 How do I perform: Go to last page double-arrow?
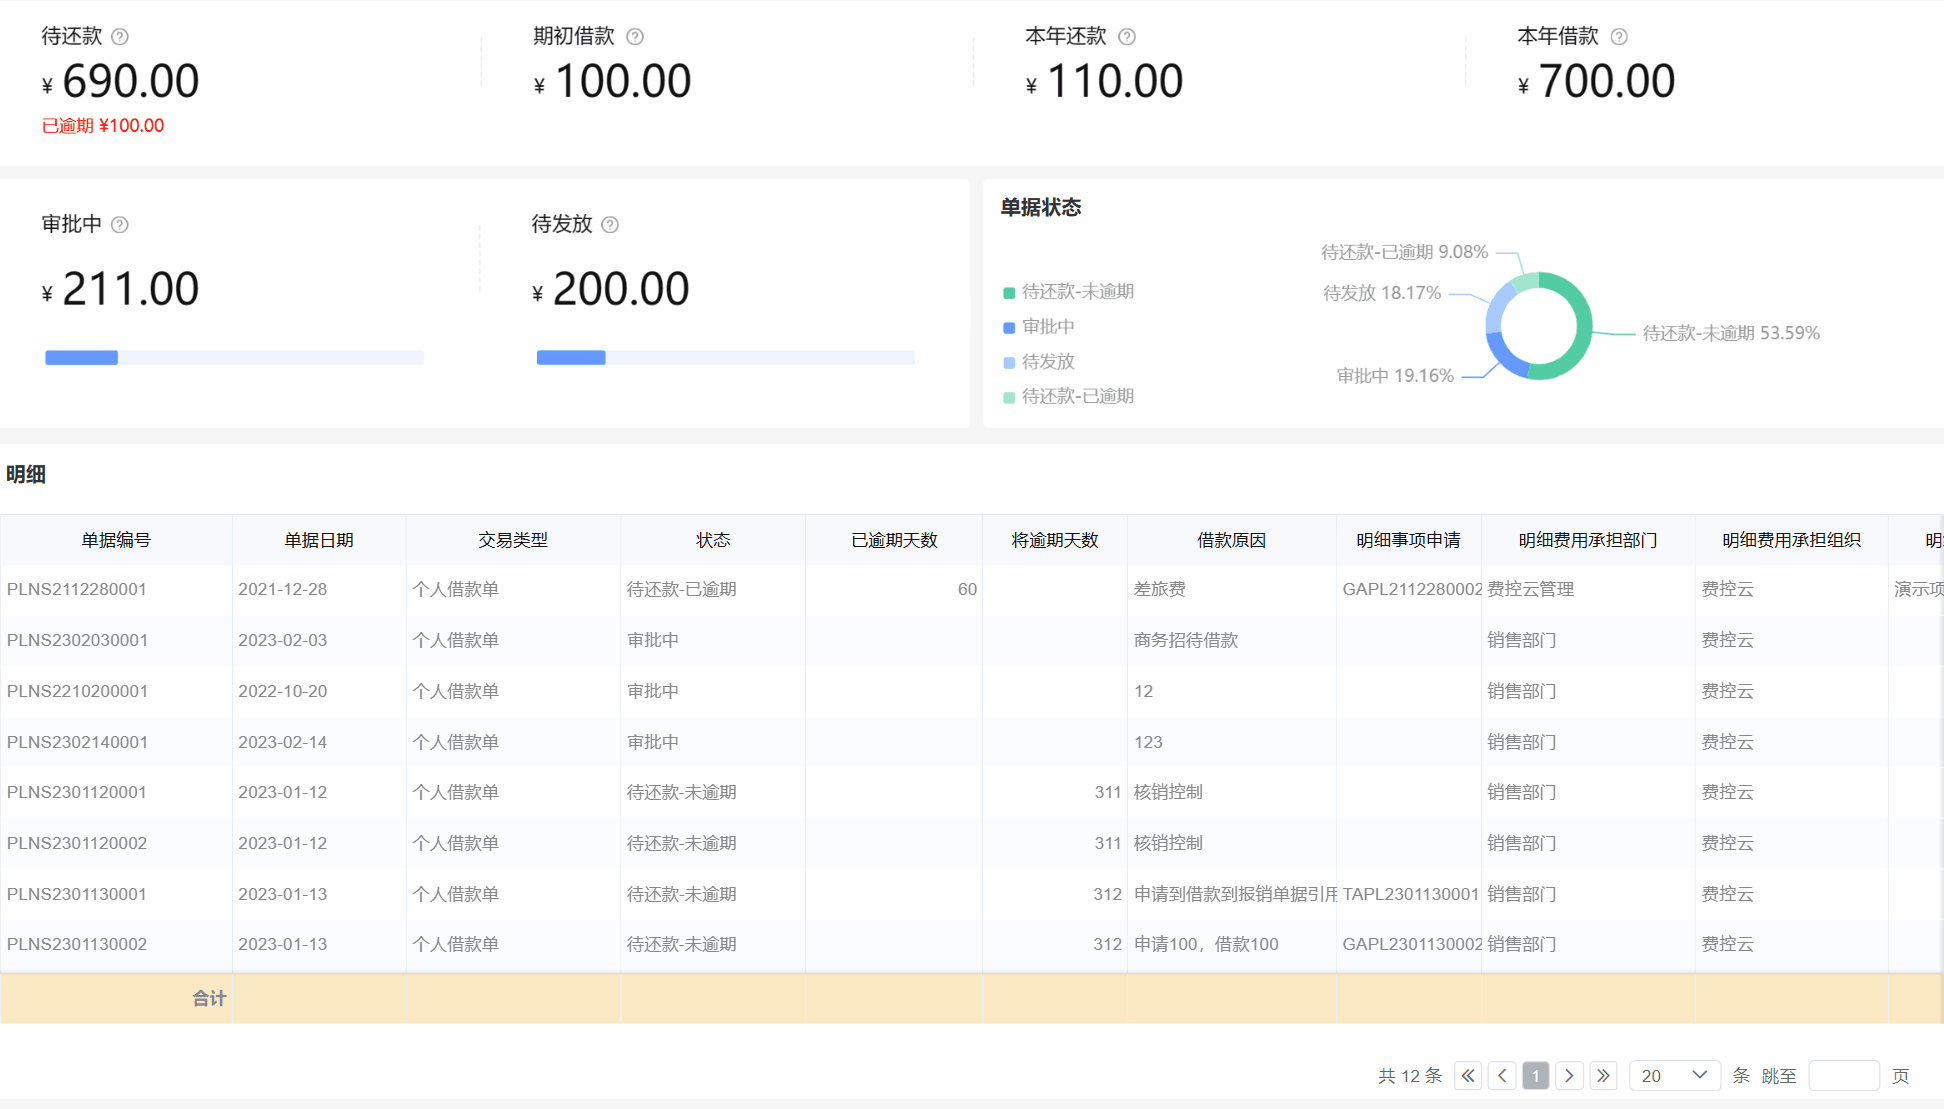(x=1603, y=1076)
